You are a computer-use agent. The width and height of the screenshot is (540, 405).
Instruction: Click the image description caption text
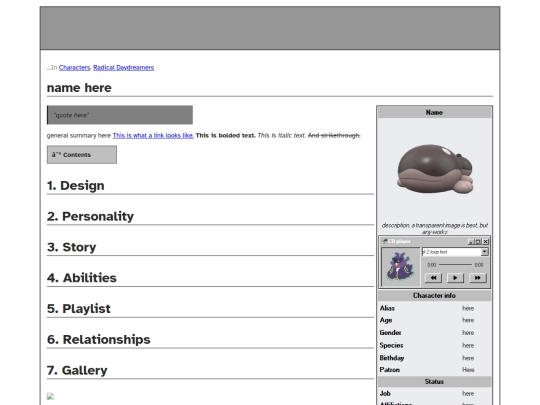pyautogui.click(x=435, y=229)
